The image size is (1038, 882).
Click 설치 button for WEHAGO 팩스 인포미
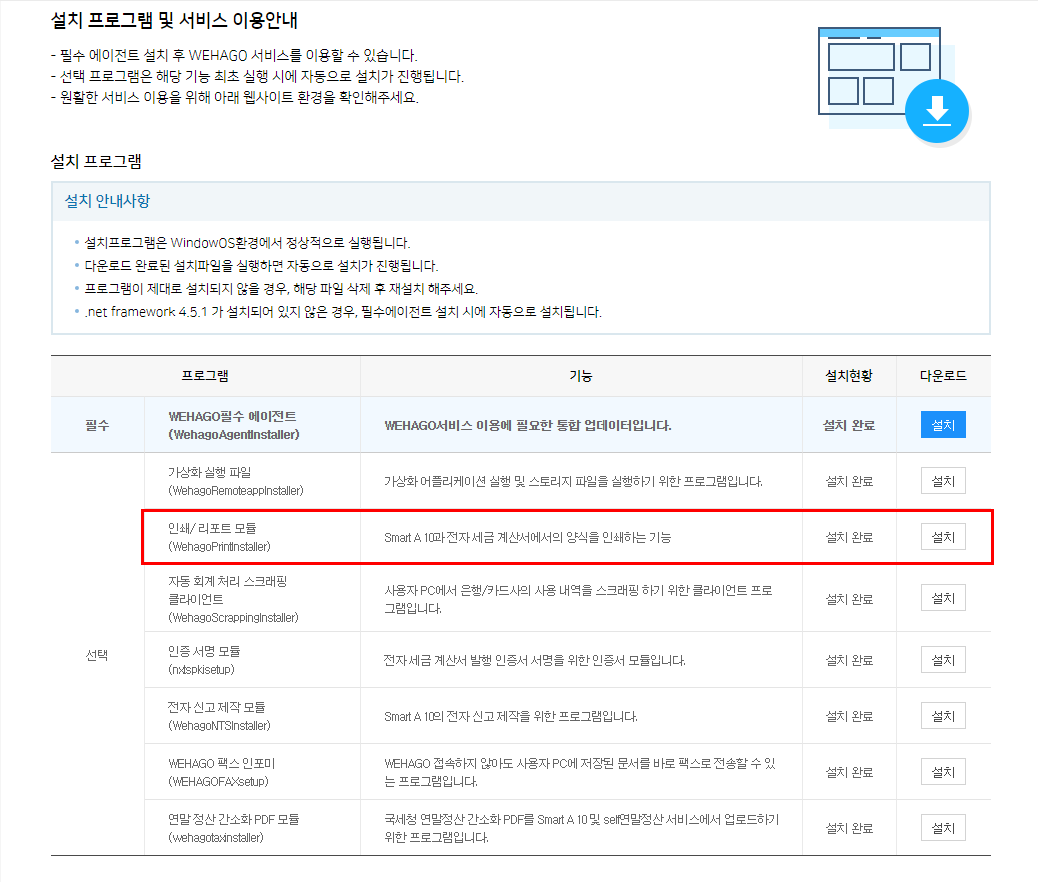click(942, 772)
